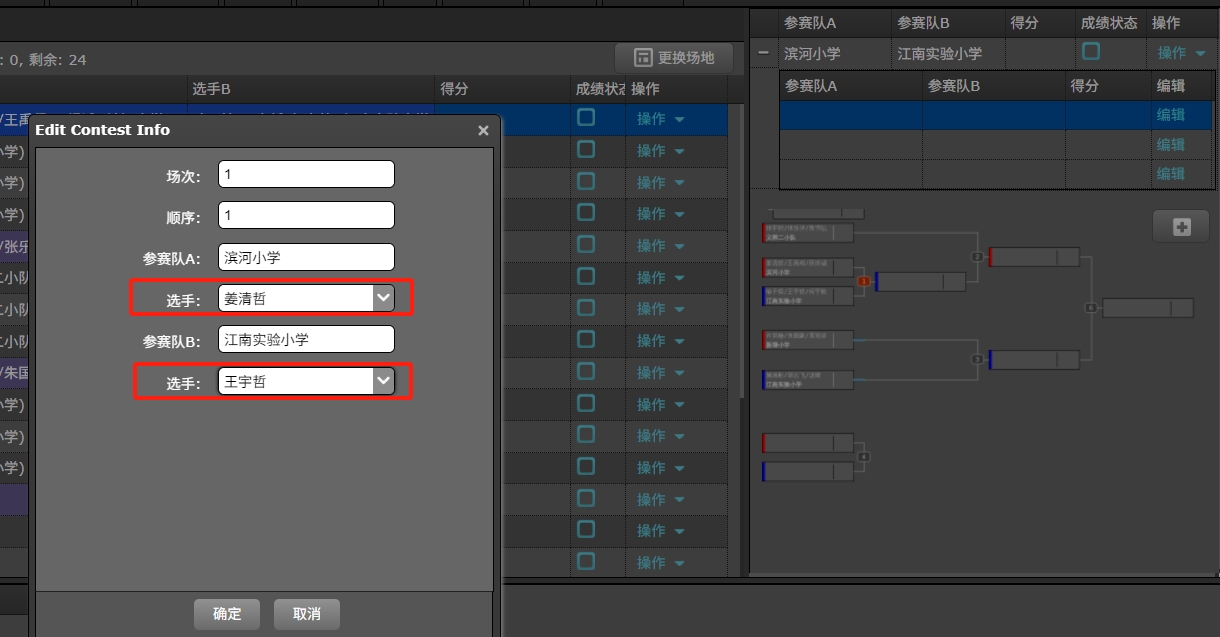The width and height of the screenshot is (1220, 637).
Task: Click the X icon on Edit Contest Info
Action: (x=483, y=130)
